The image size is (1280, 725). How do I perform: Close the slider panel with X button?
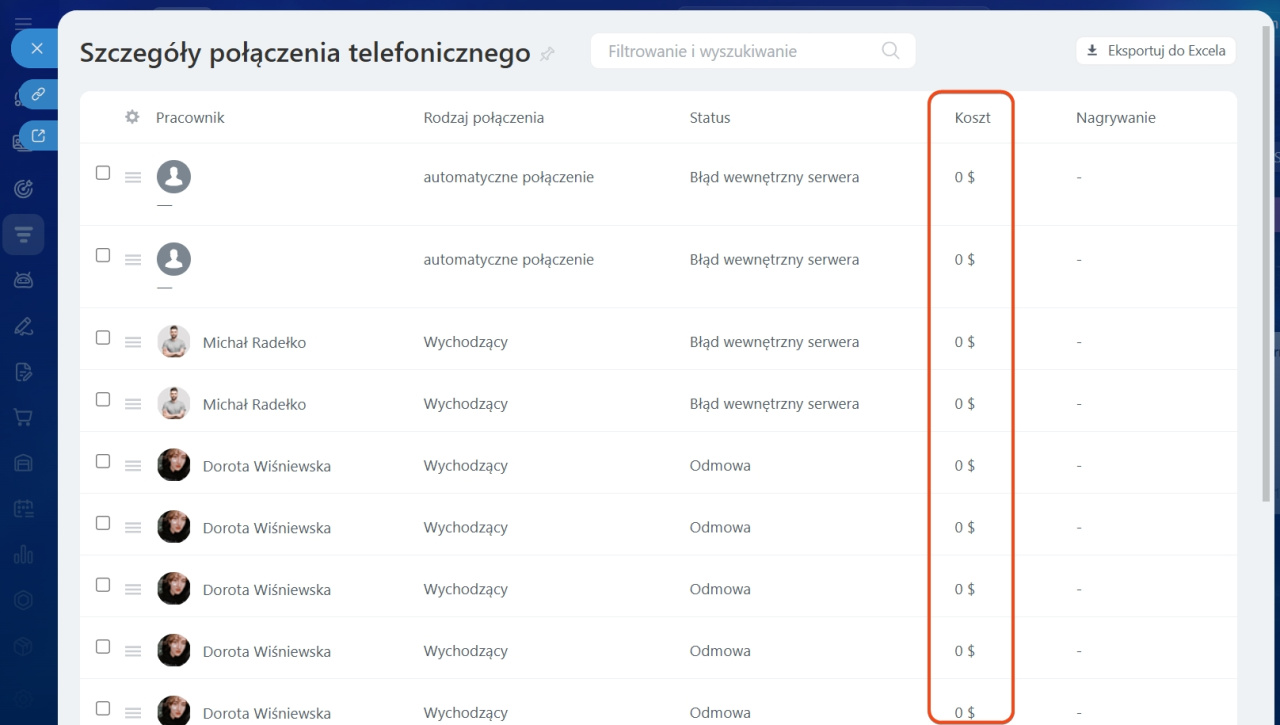point(37,48)
